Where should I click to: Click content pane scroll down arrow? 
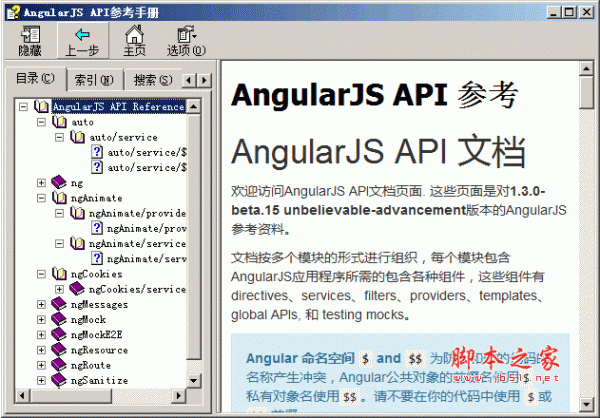[586, 403]
